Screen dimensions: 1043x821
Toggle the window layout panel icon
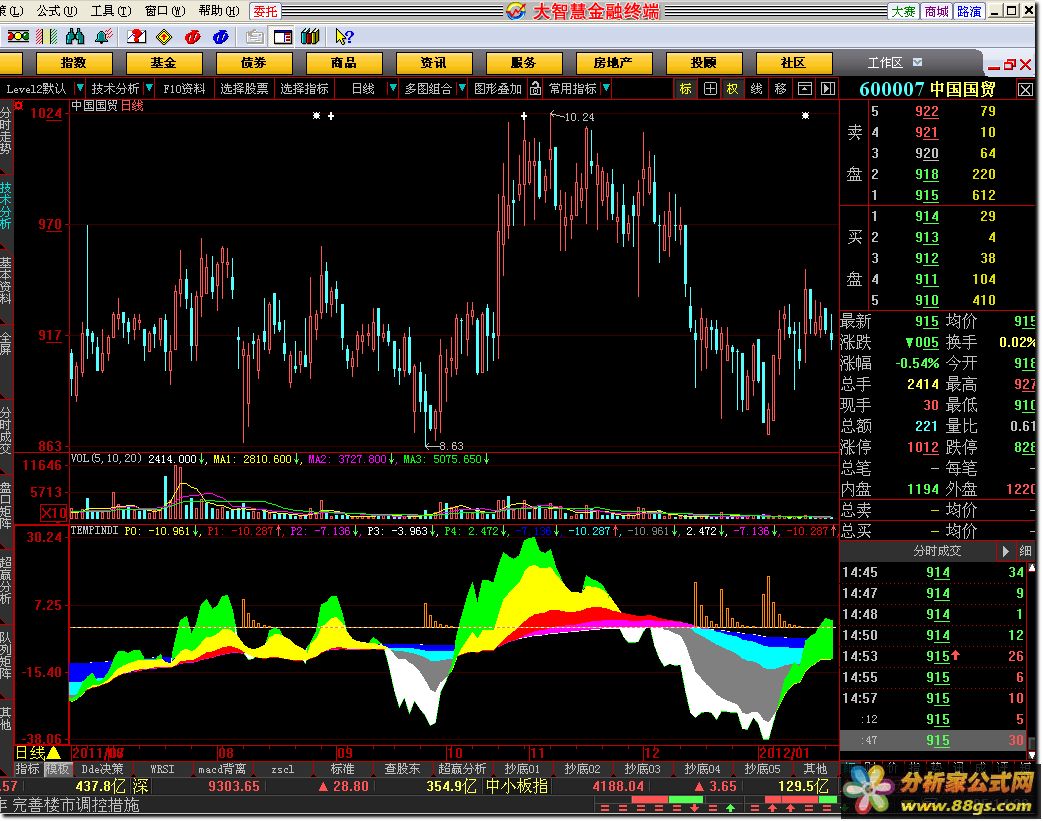283,37
